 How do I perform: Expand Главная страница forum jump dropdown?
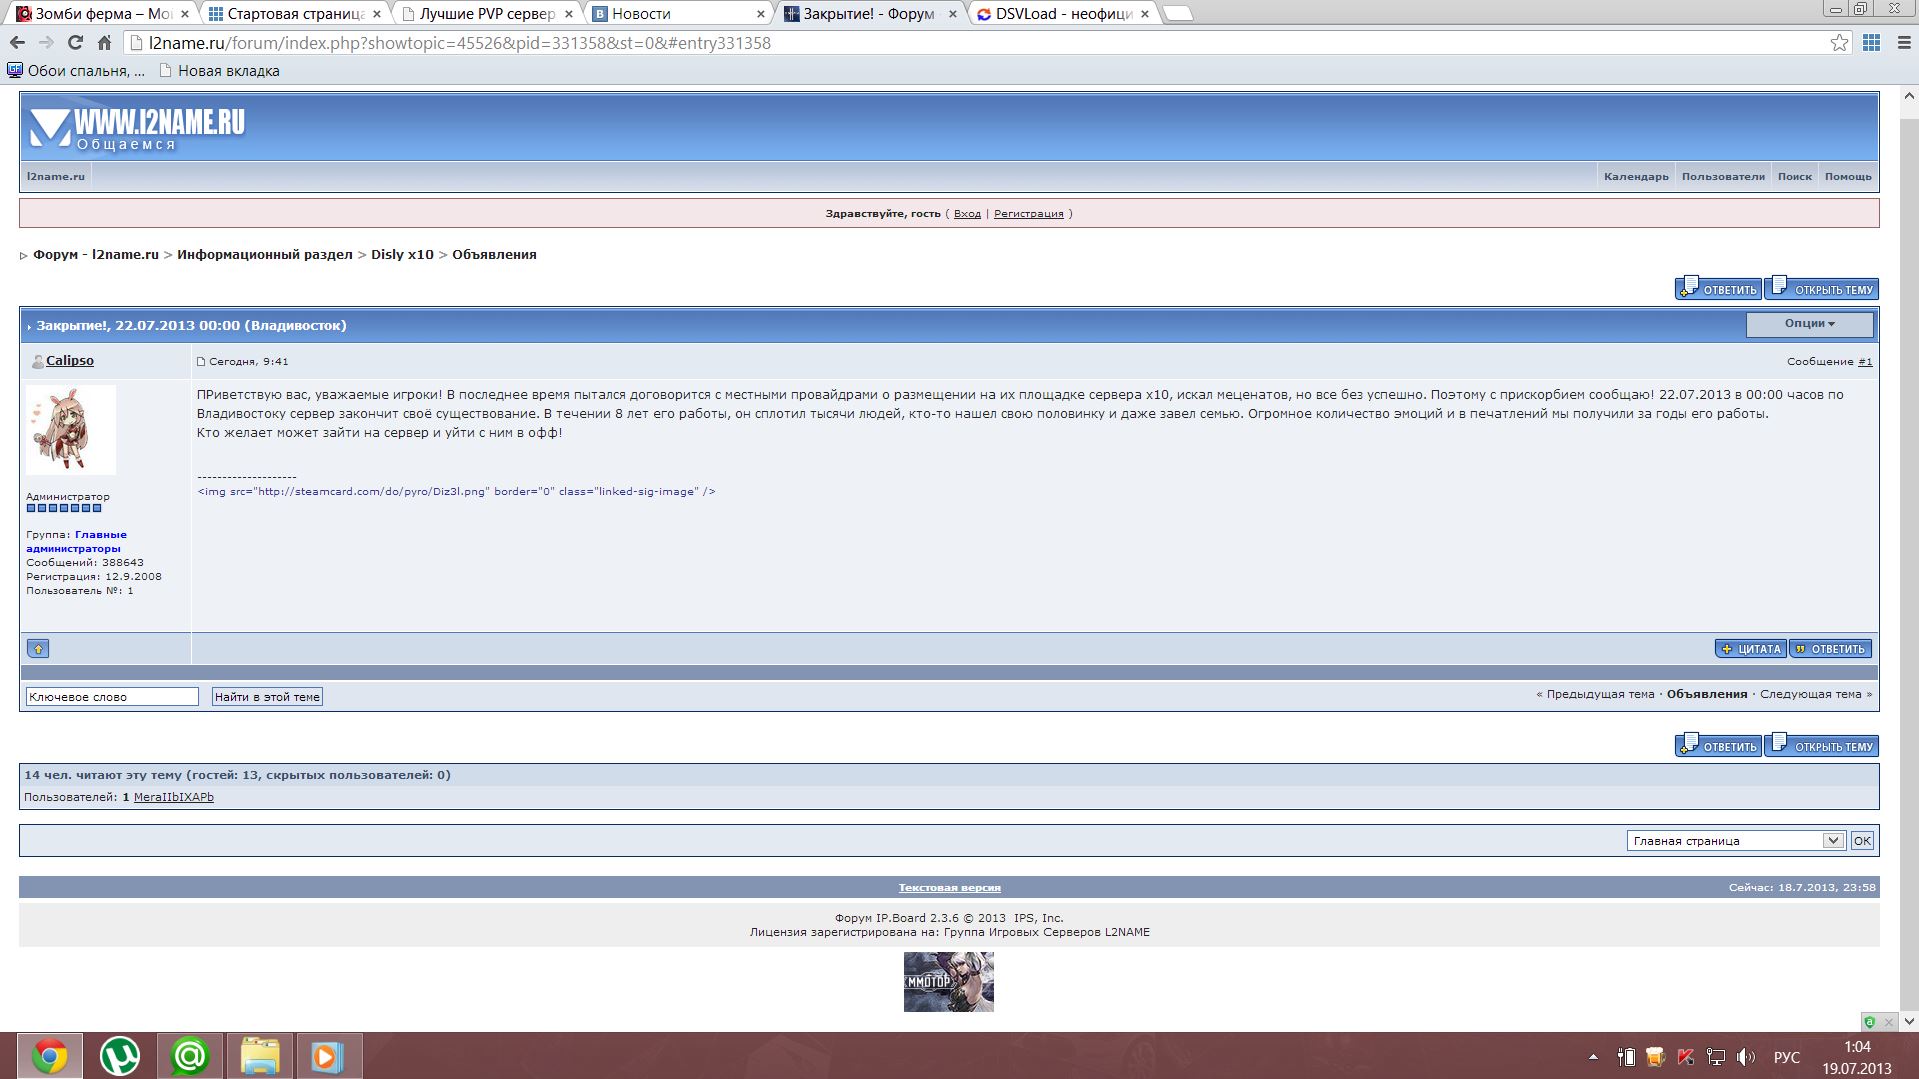1735,841
